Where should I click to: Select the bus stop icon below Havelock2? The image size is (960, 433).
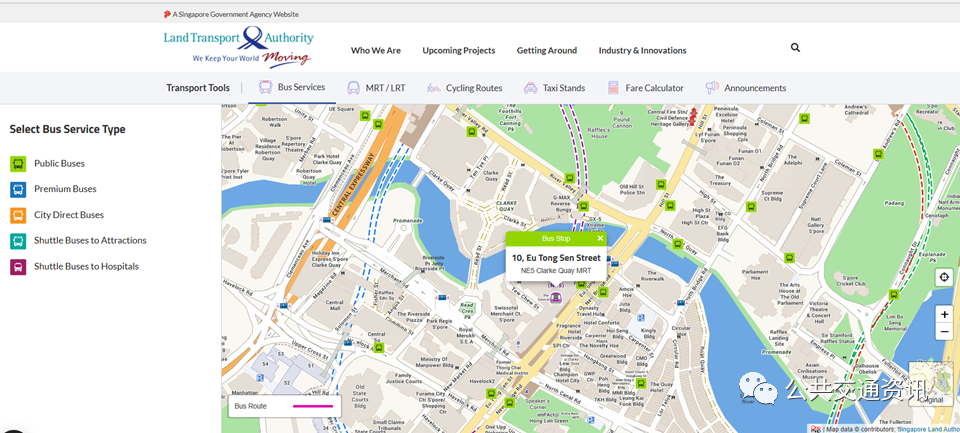[490, 393]
